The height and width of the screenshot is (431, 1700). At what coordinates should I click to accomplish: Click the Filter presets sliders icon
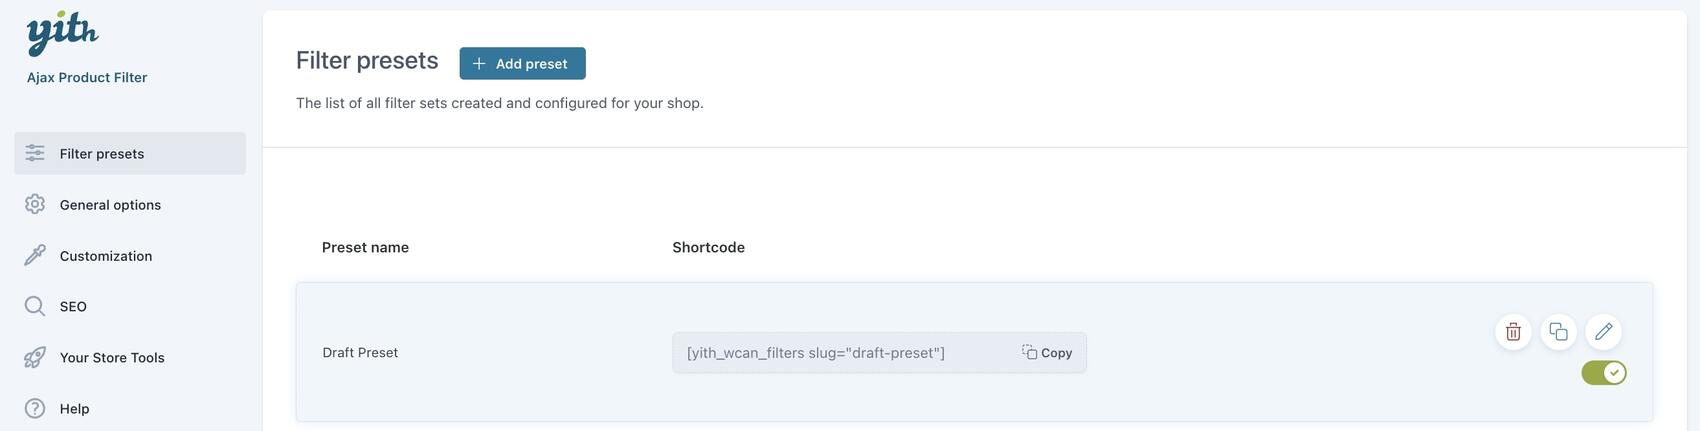point(35,153)
